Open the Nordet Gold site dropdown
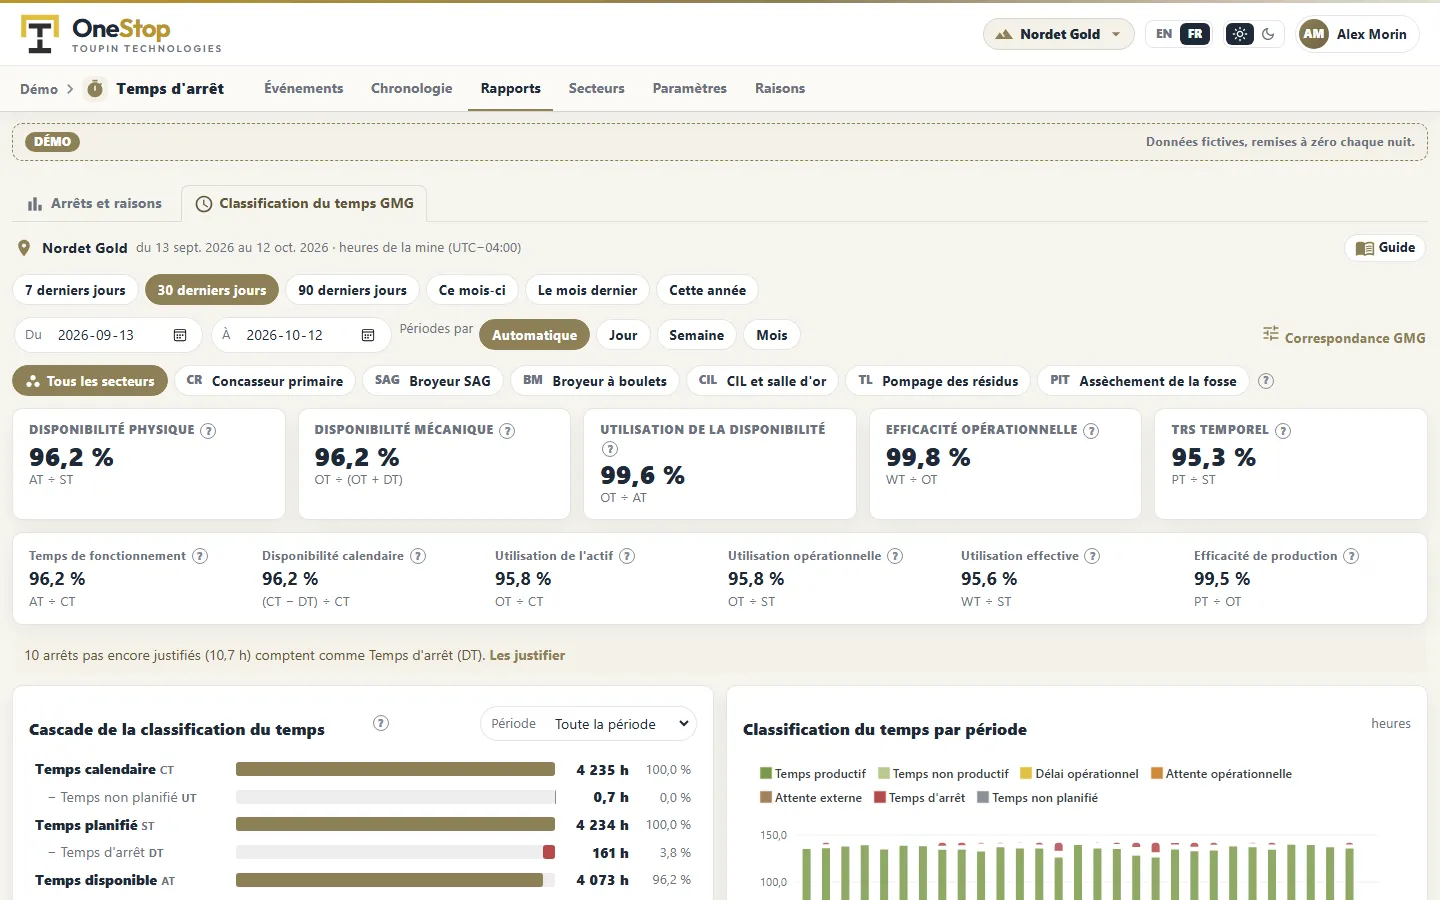 click(1059, 34)
